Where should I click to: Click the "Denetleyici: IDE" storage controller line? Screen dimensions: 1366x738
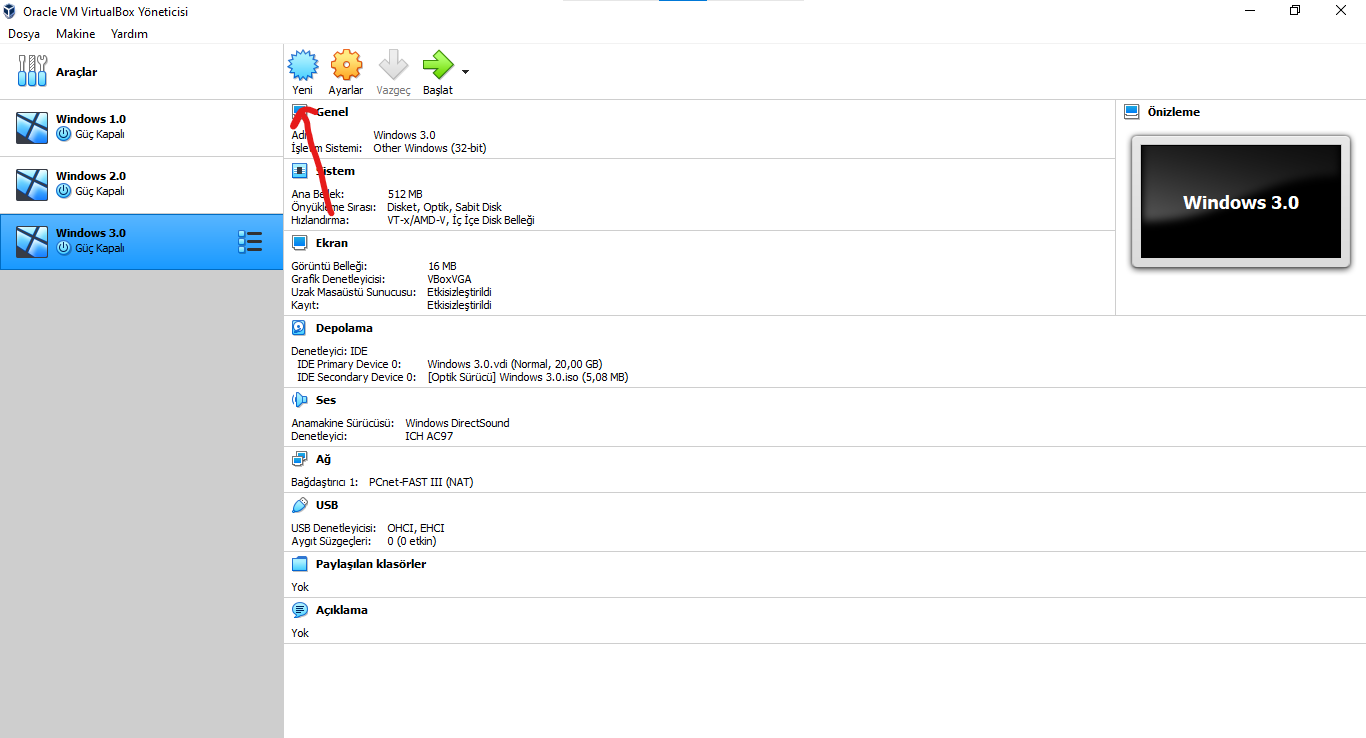329,351
